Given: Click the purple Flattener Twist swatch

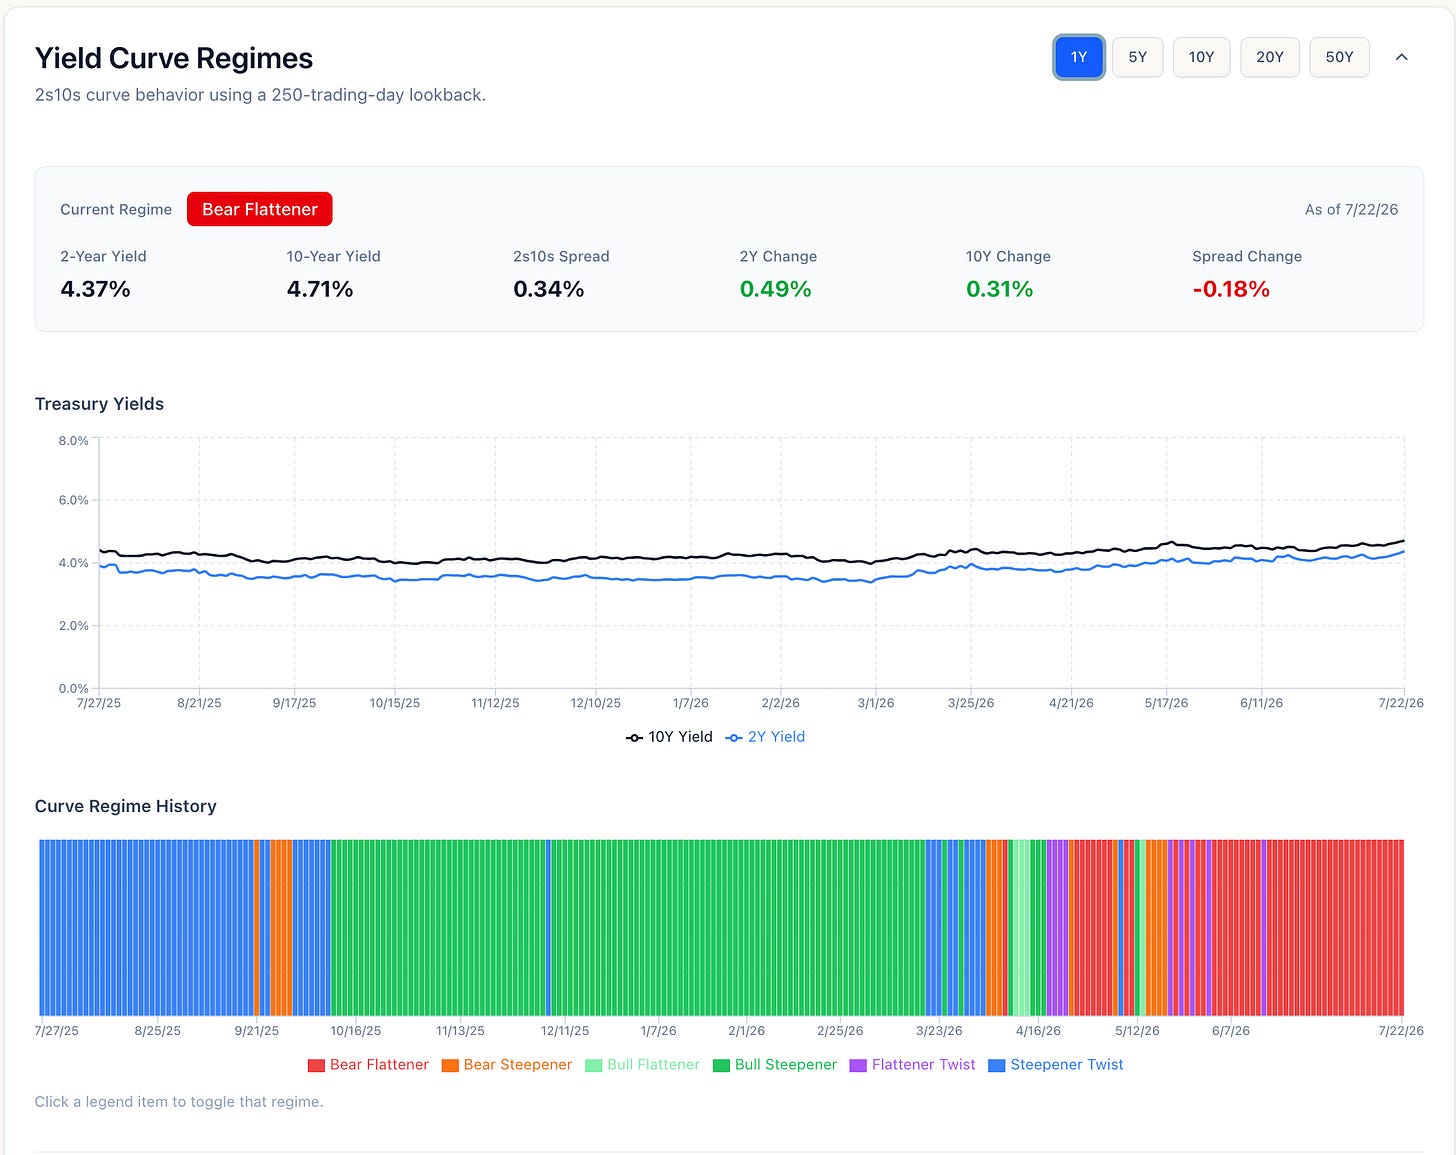Looking at the screenshot, I should click(x=858, y=1066).
